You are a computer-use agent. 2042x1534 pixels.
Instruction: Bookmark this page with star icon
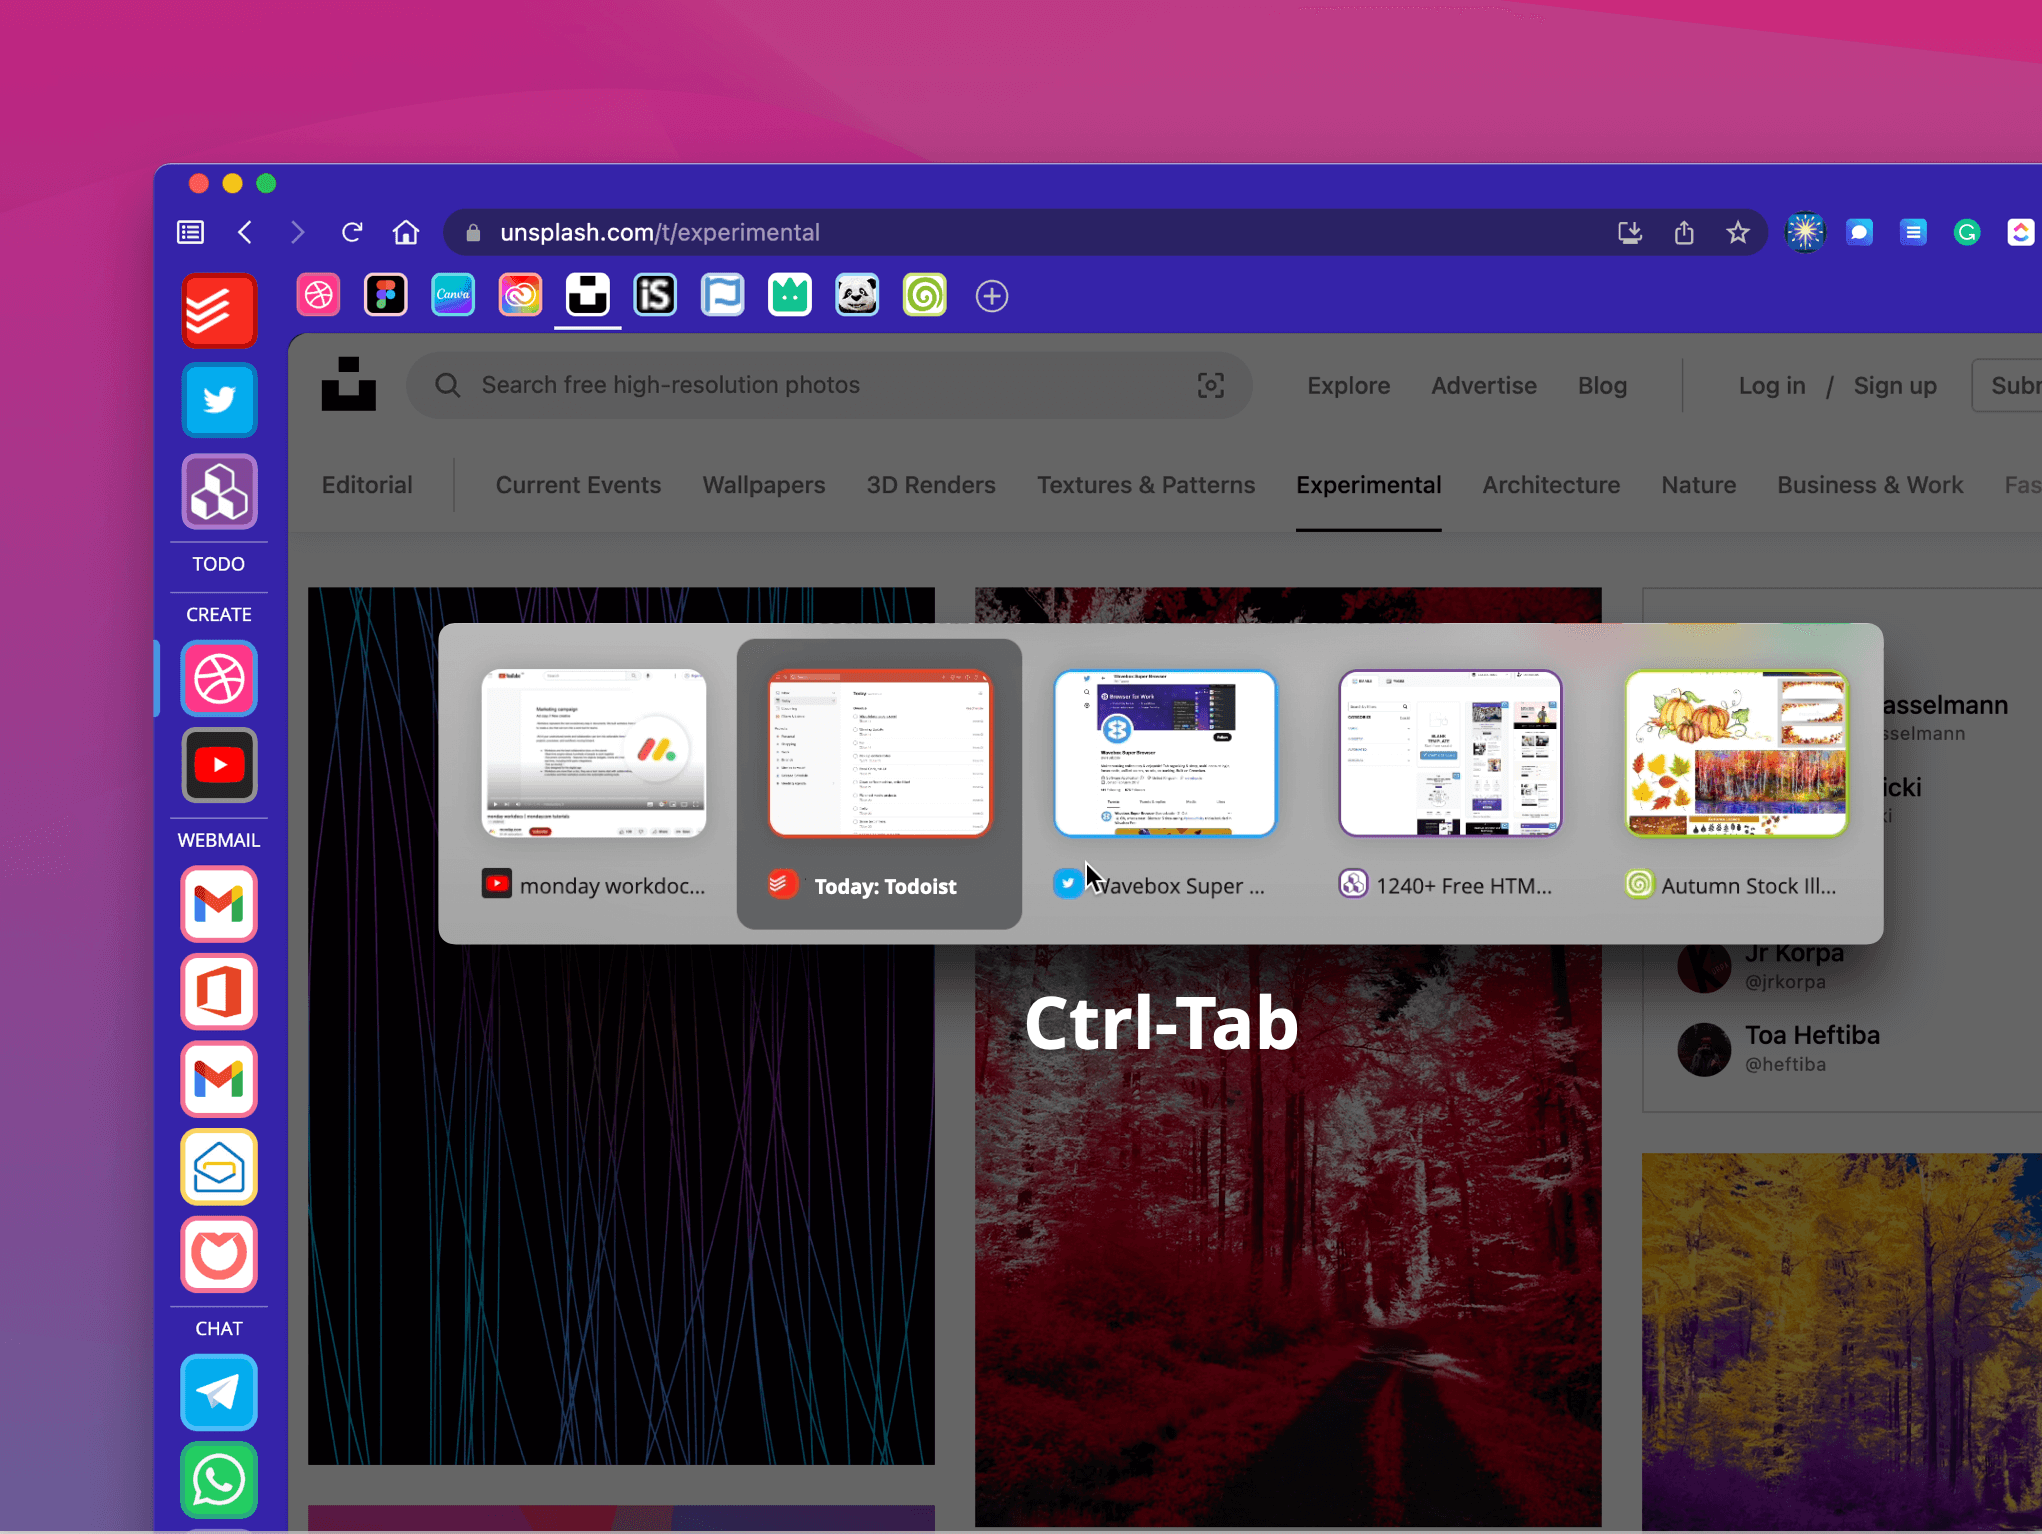point(1738,233)
